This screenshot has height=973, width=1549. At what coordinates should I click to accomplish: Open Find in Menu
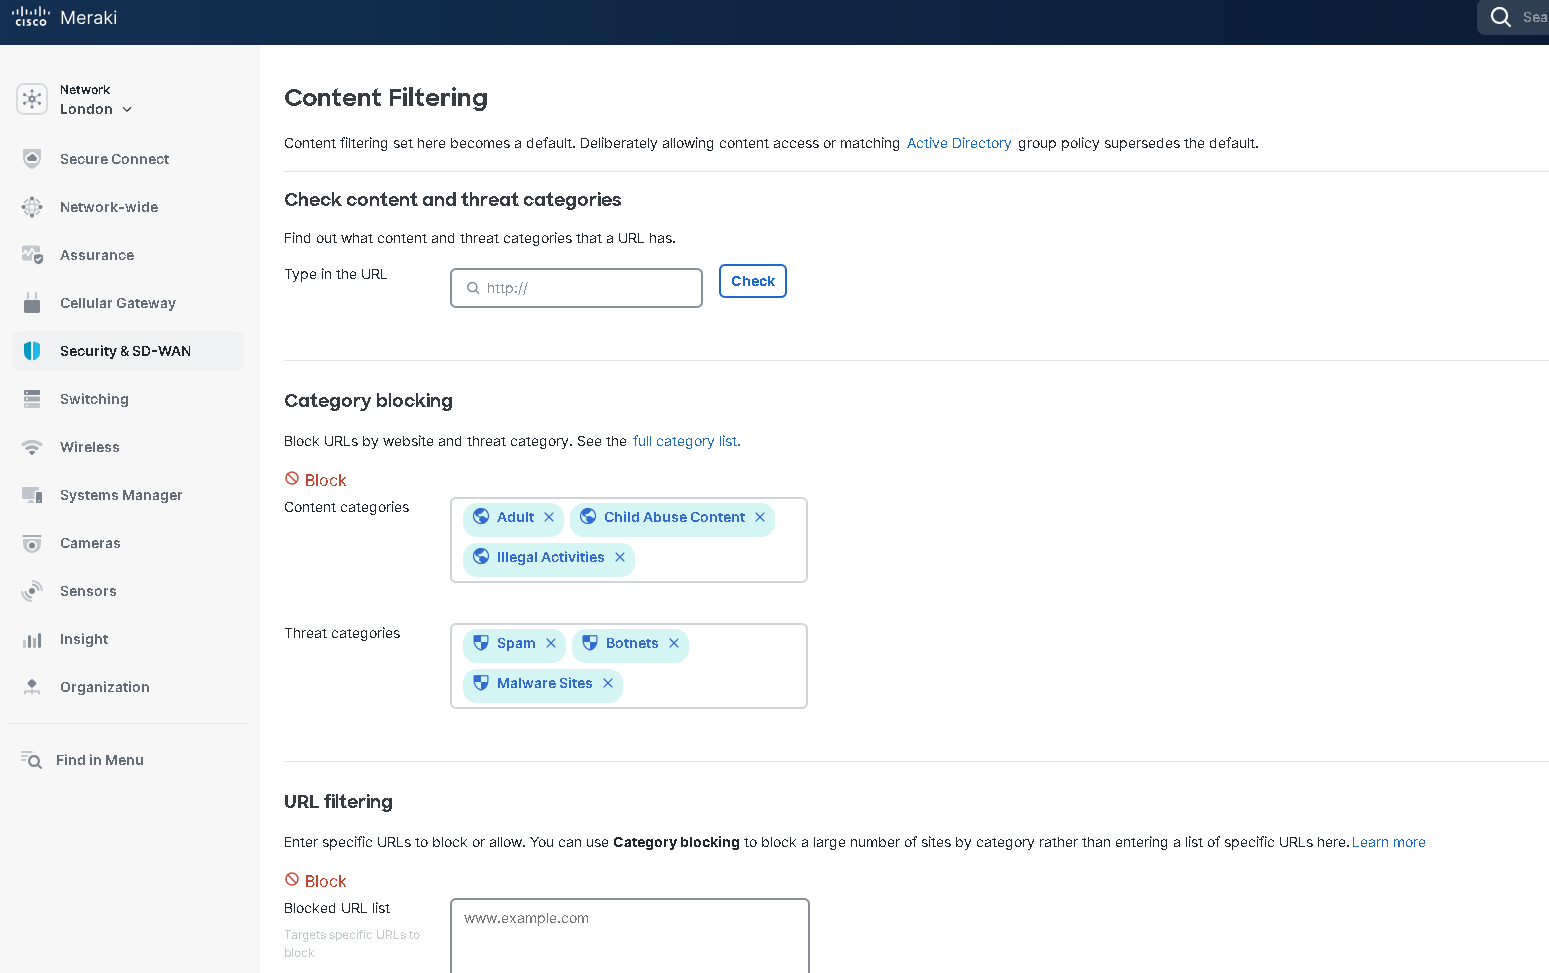click(100, 760)
